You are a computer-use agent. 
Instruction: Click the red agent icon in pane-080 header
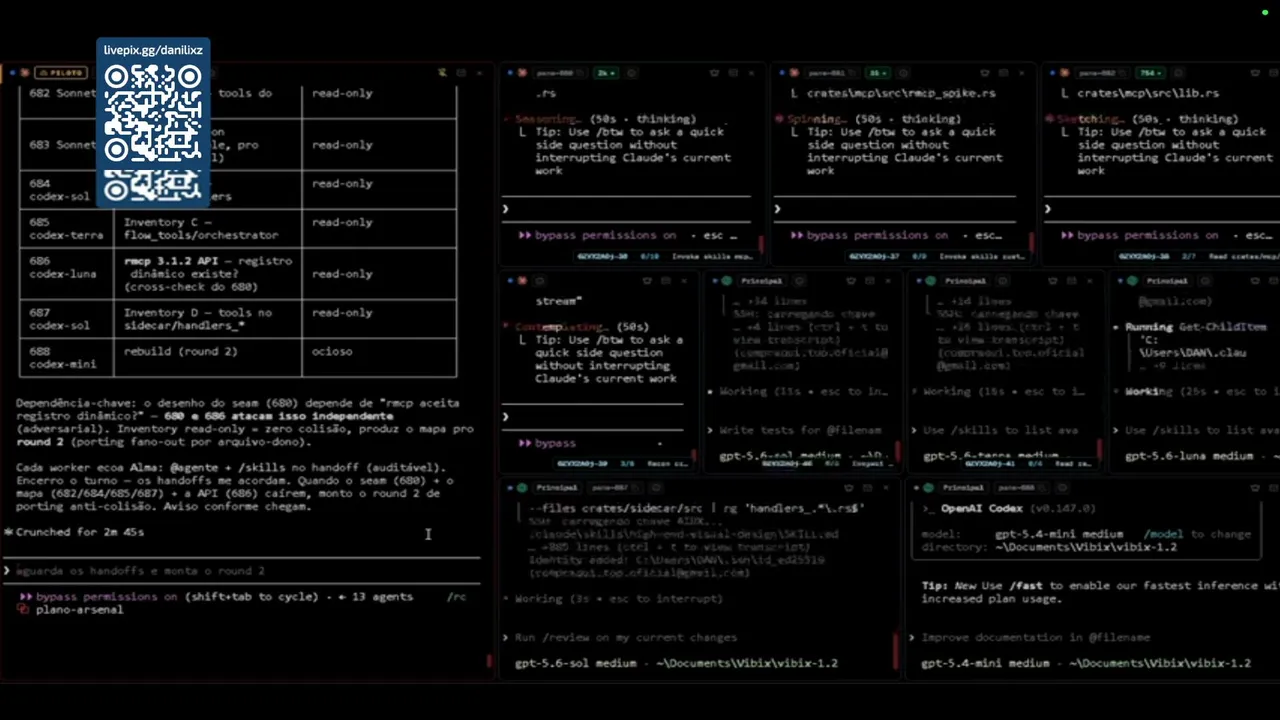point(522,73)
